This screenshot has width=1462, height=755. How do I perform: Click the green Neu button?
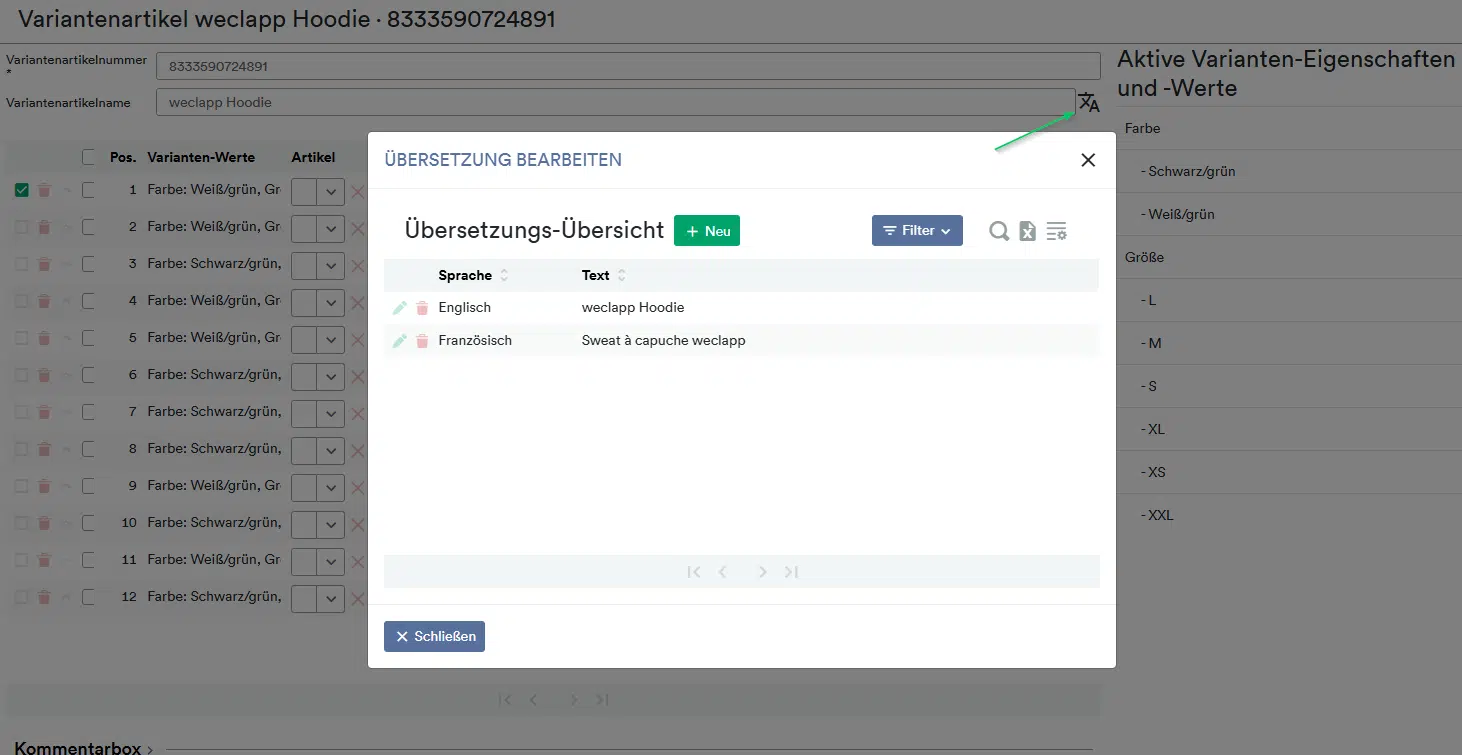[x=706, y=231]
